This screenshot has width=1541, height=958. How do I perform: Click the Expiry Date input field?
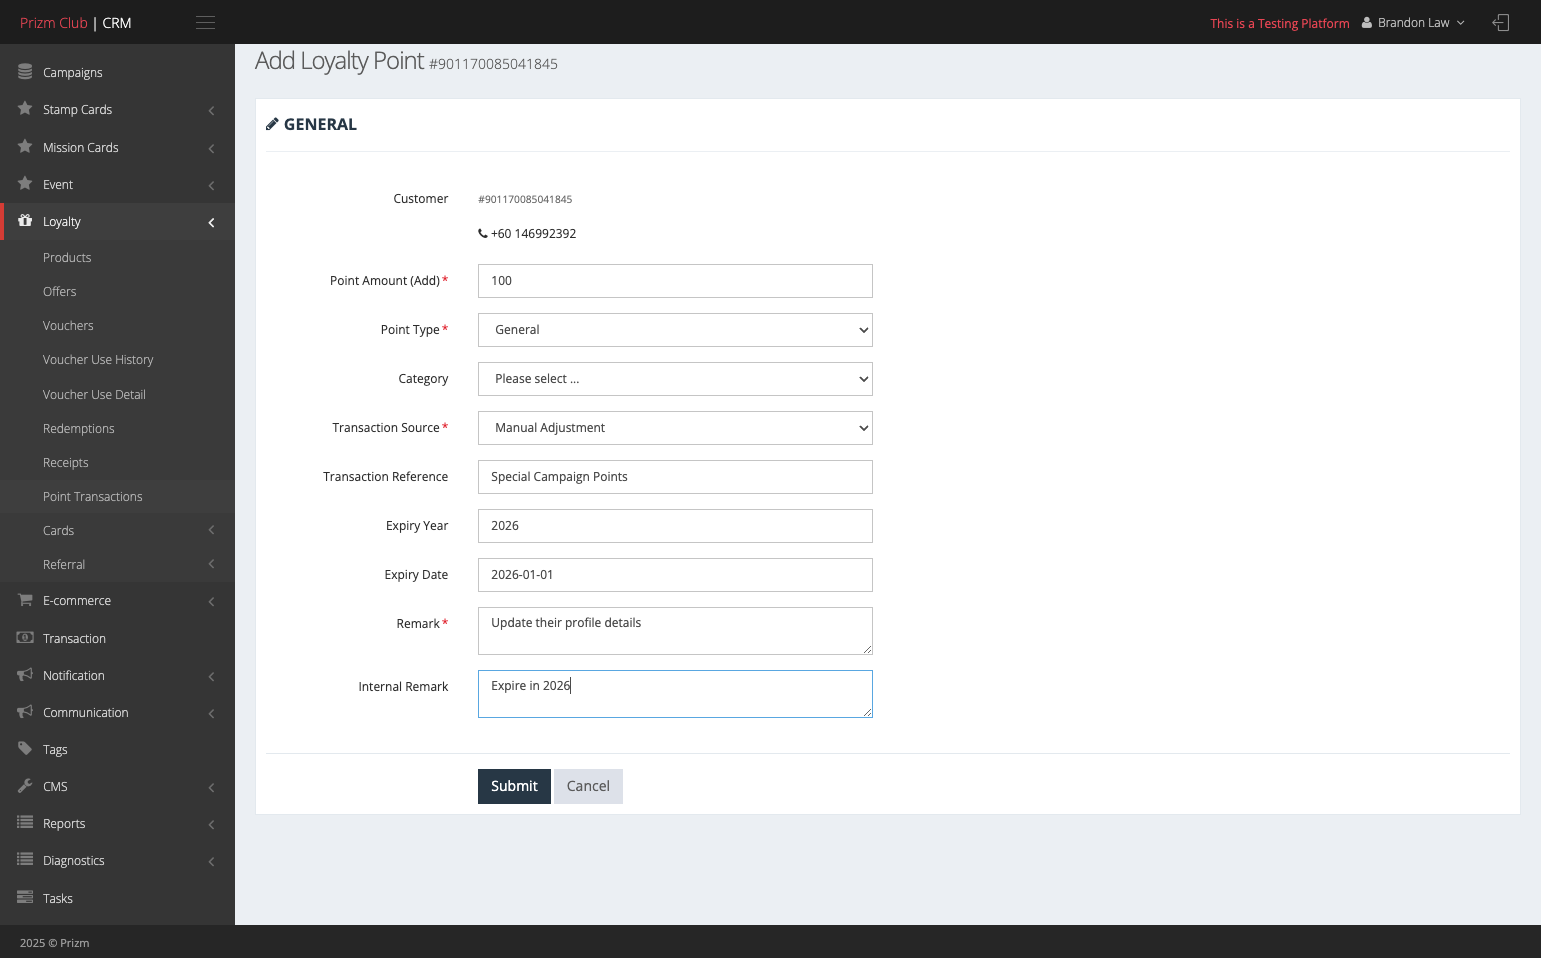[675, 575]
